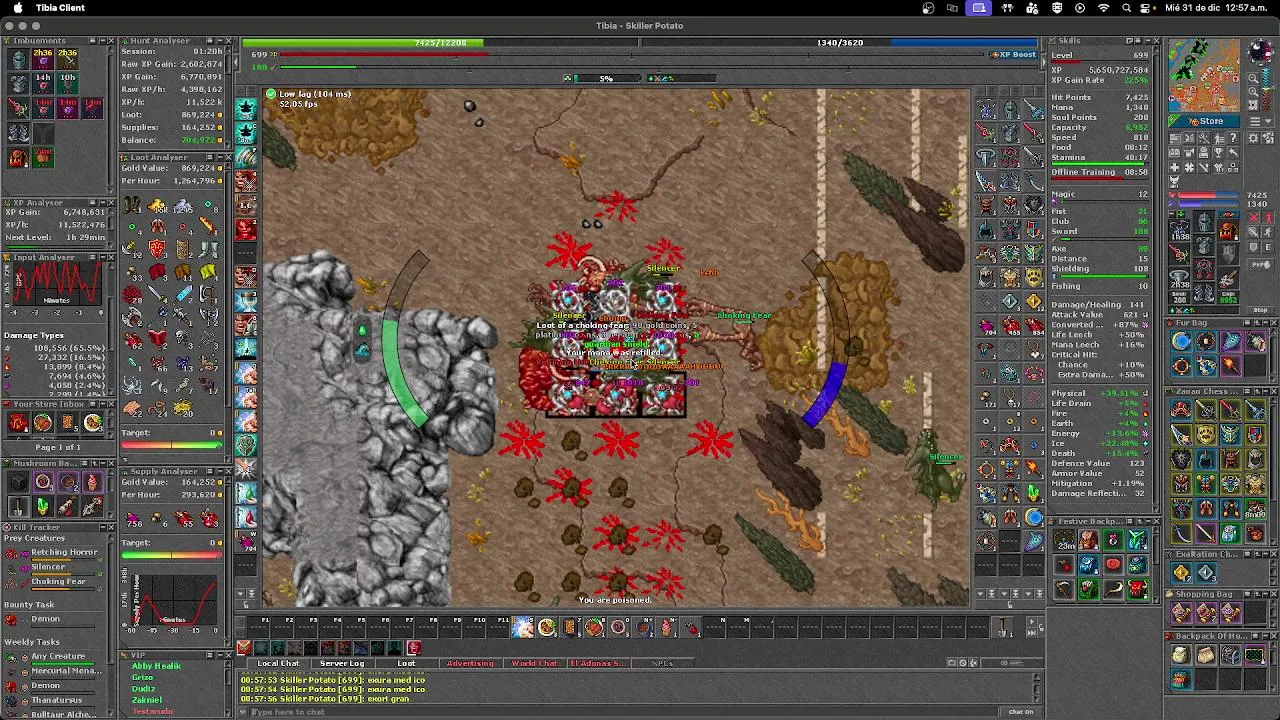Collapse the Skills panel
This screenshot has width=1280, height=720.
pos(1146,41)
